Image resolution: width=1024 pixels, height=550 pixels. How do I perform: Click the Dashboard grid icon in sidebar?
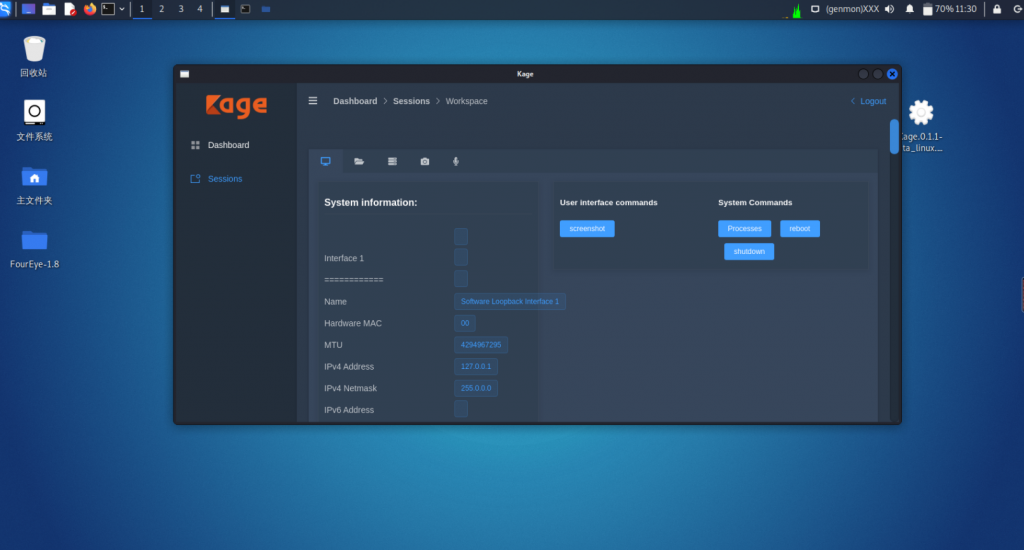click(x=195, y=145)
